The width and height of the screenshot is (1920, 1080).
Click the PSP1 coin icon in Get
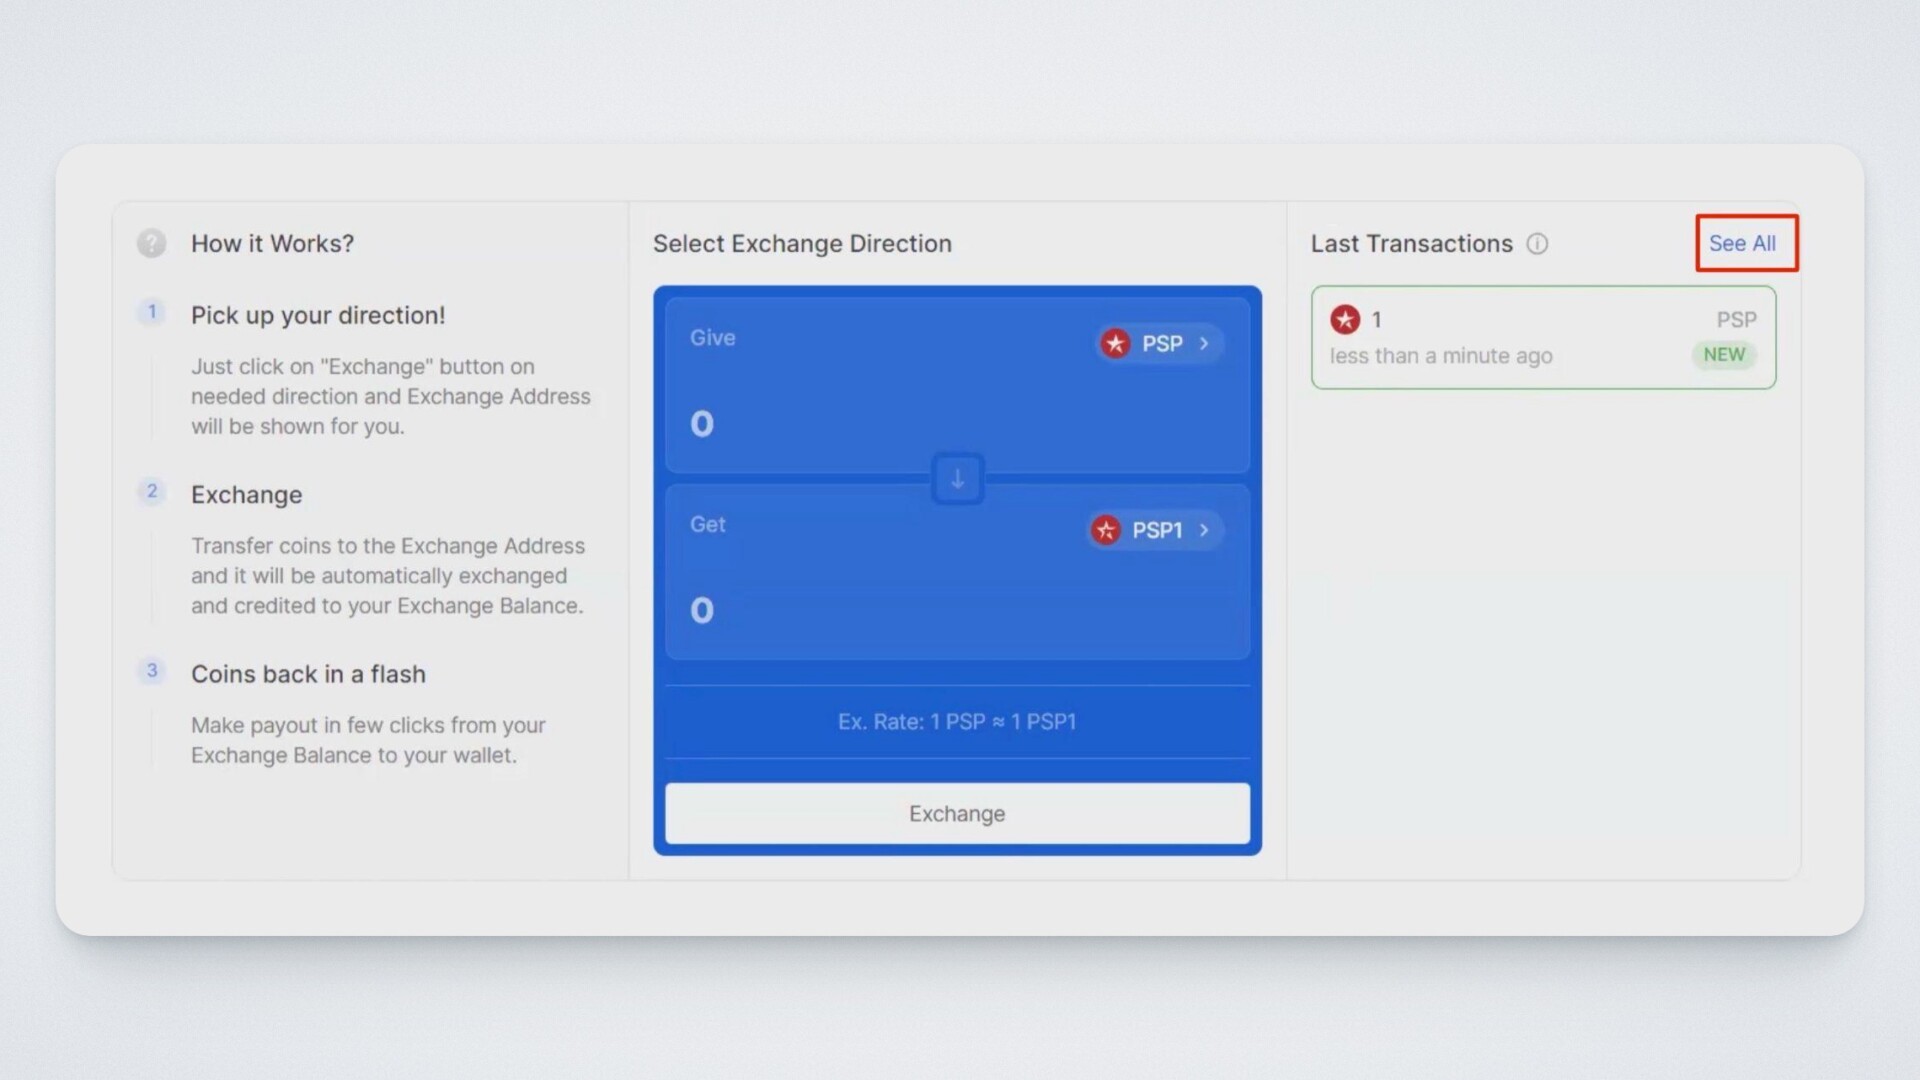point(1105,530)
